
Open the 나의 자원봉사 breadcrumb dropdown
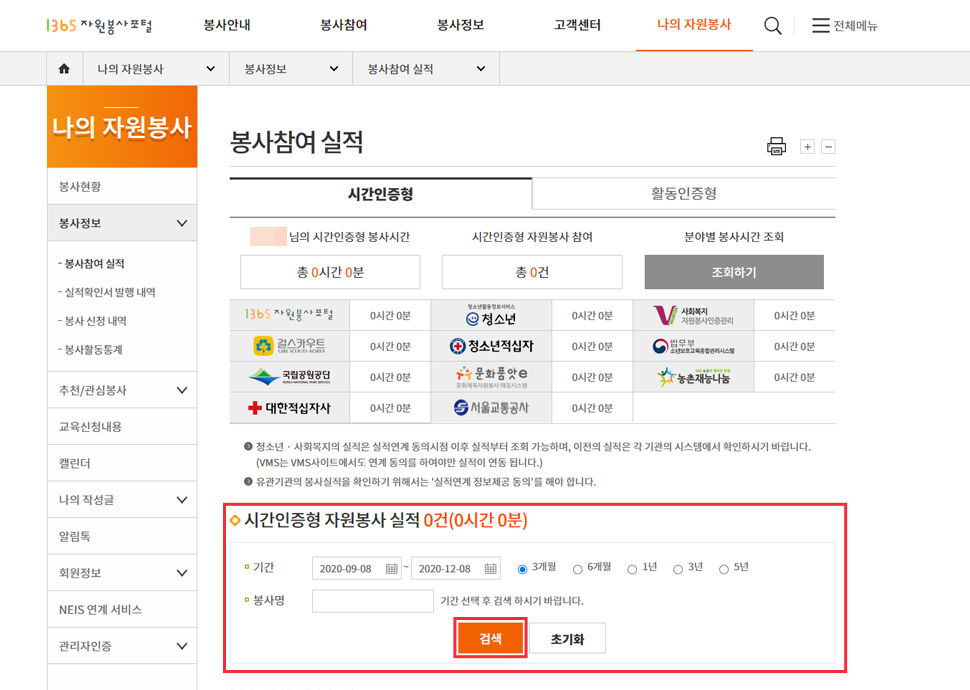[x=156, y=69]
